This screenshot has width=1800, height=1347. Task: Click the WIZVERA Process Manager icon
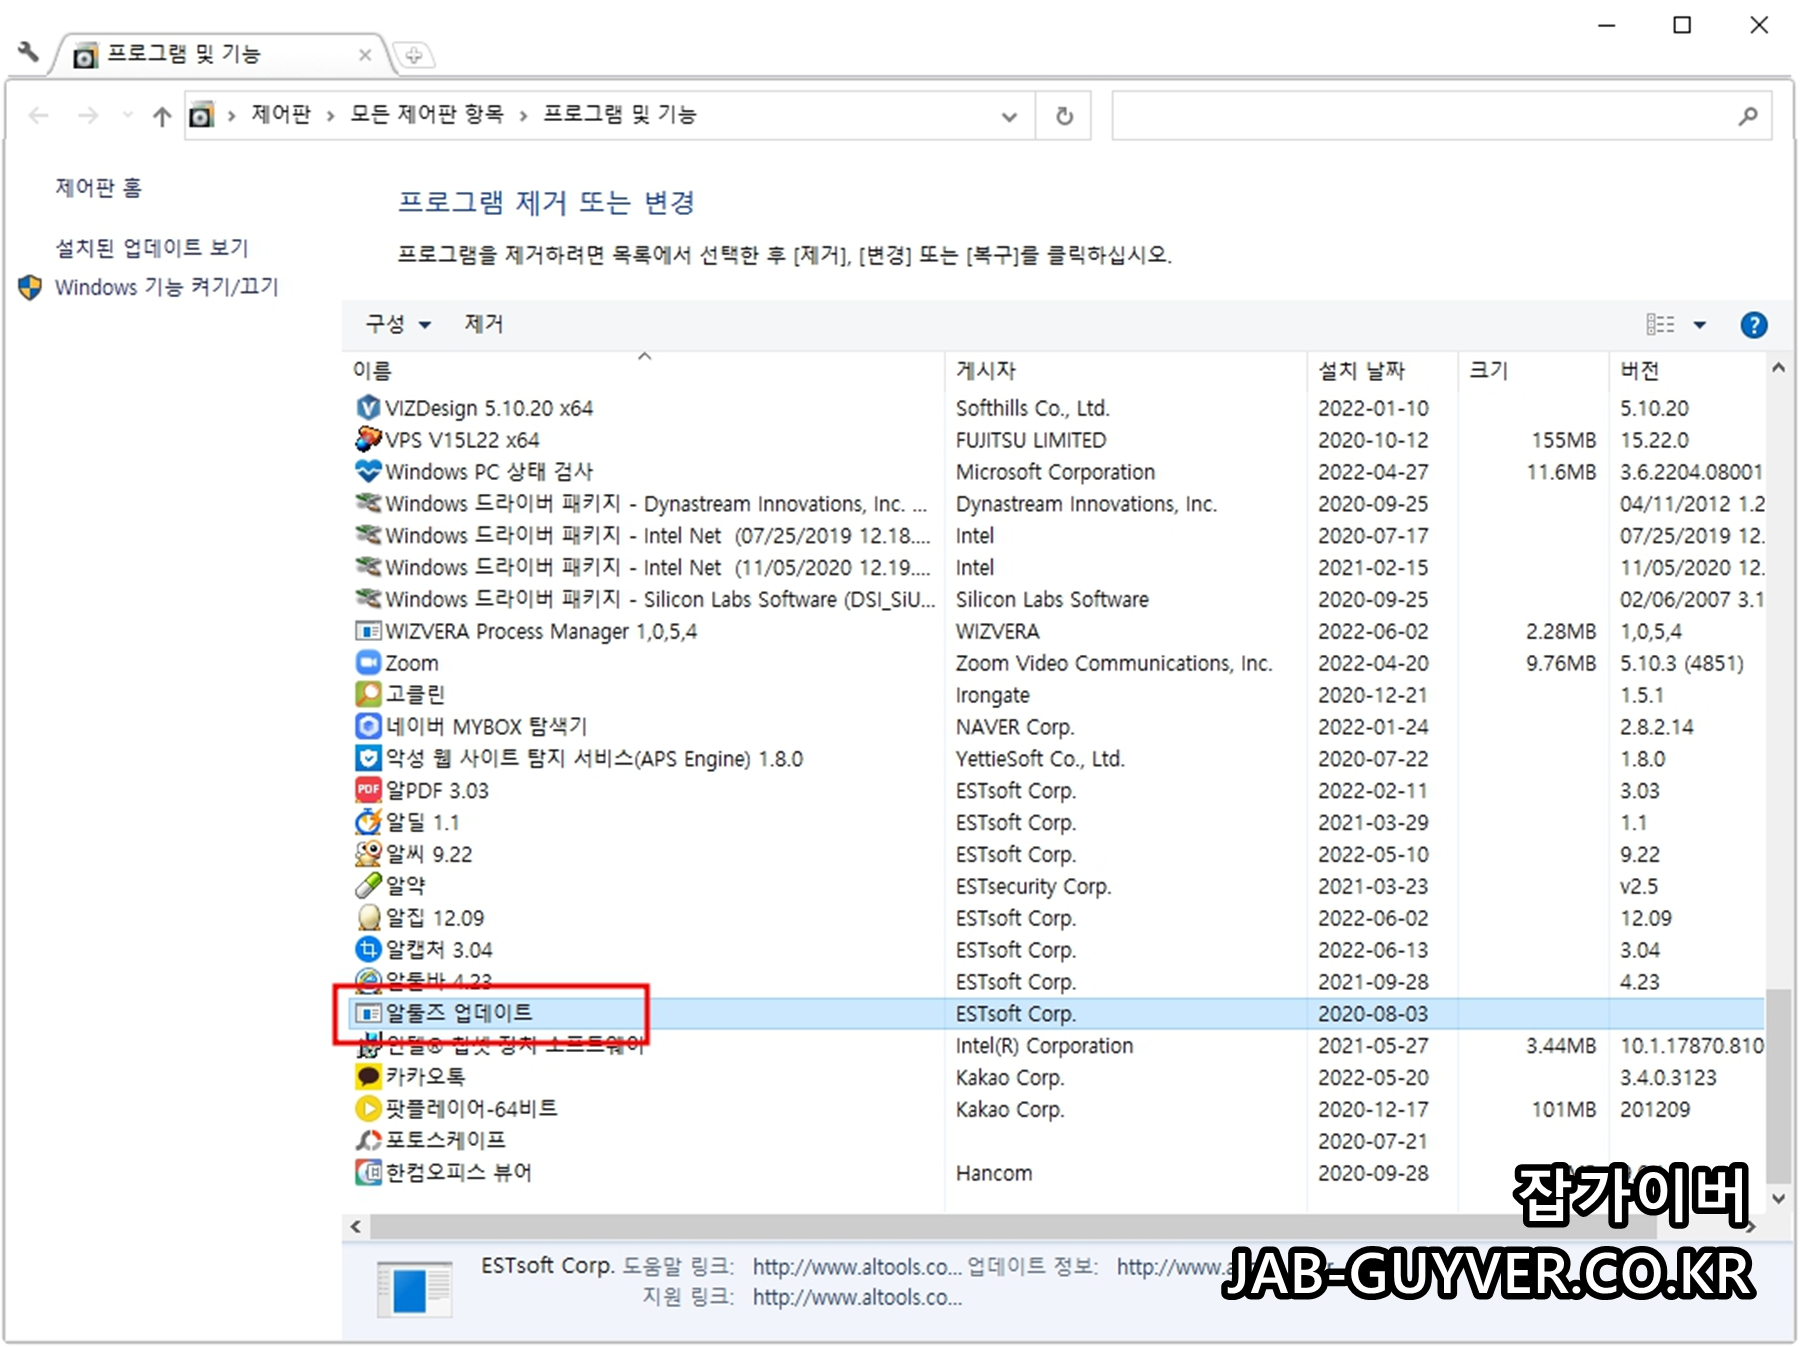point(368,631)
